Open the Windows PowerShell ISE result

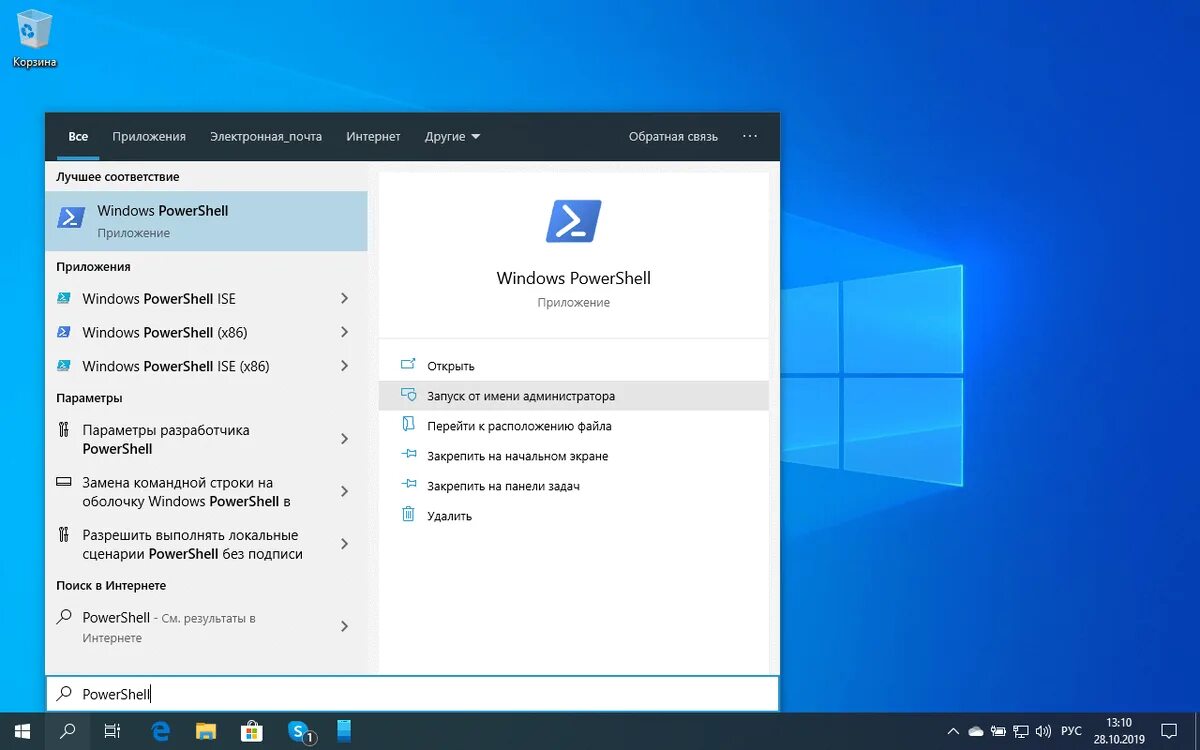(x=190, y=298)
